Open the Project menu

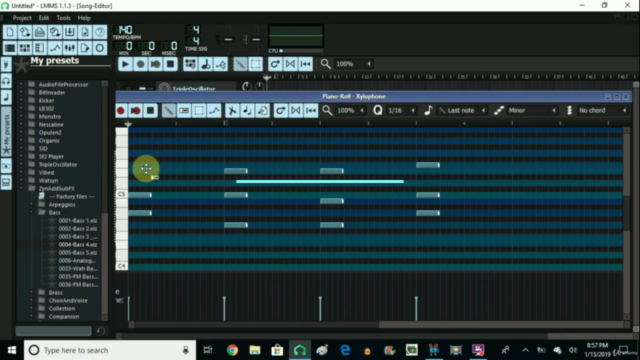coord(22,18)
